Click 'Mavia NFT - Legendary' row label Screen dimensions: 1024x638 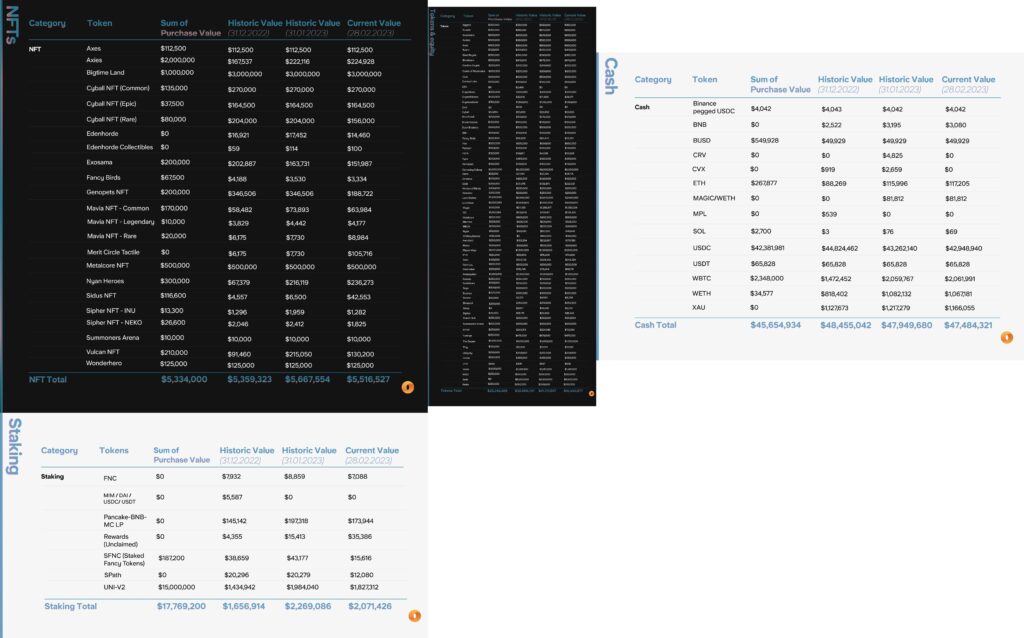click(121, 222)
